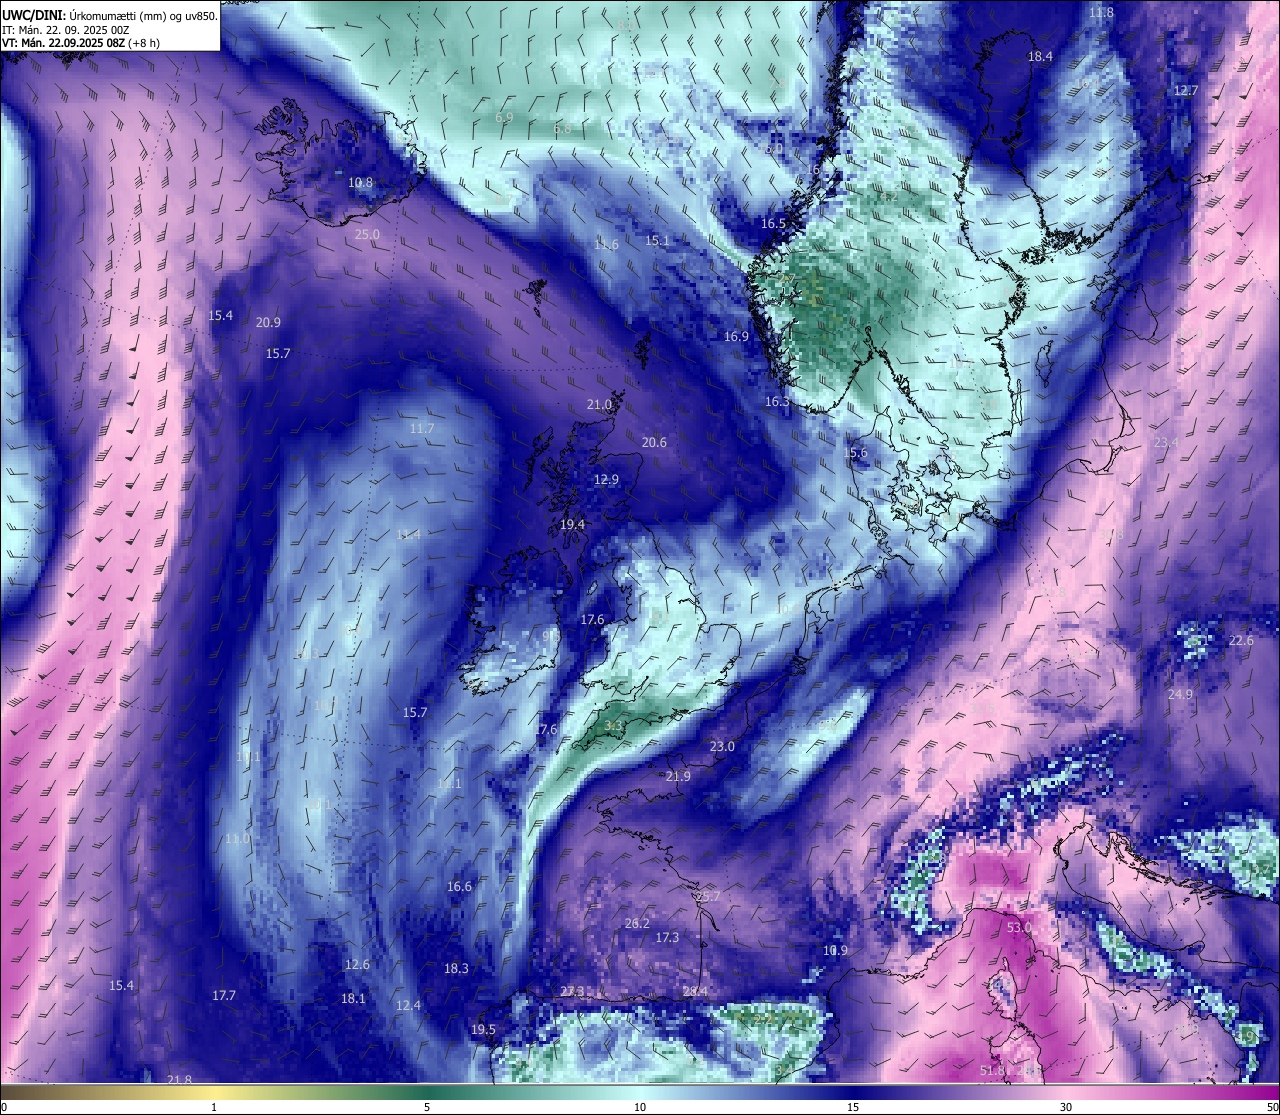
Task: Click the '17.3' value over France
Action: [667, 938]
